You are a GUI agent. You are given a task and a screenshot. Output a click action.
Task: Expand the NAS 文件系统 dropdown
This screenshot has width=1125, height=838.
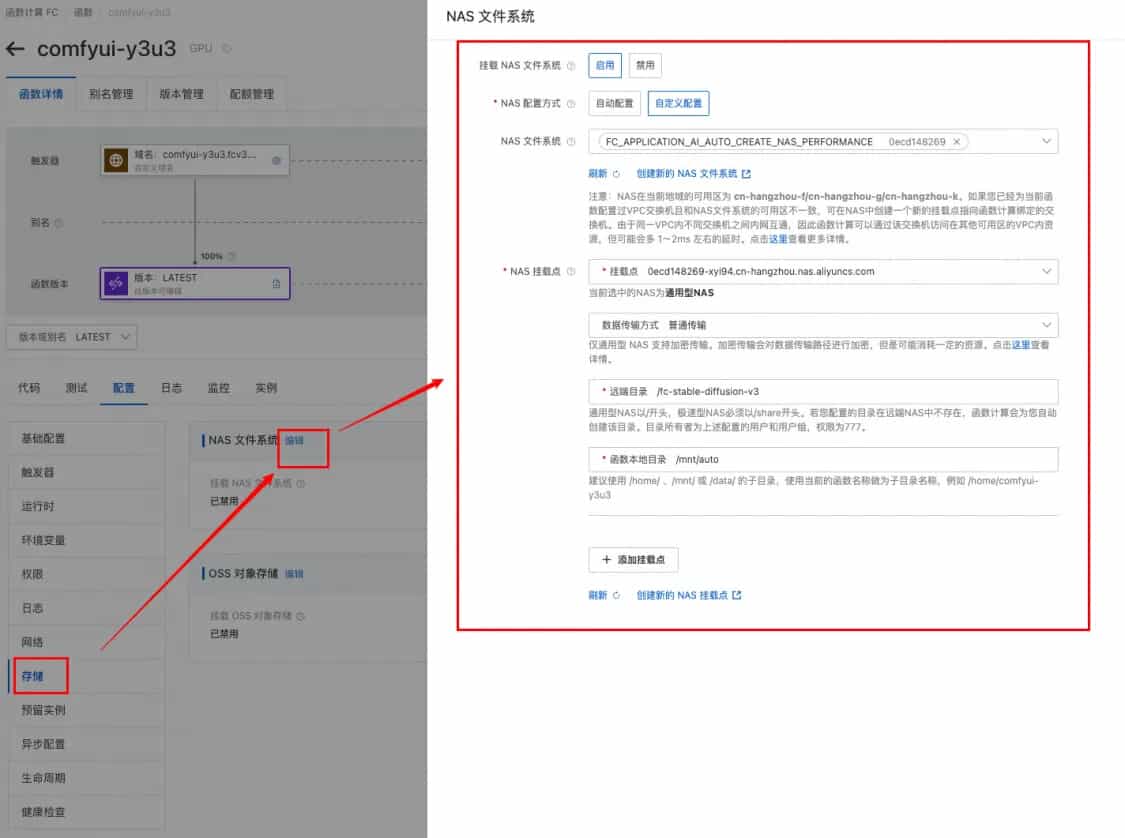click(1046, 142)
